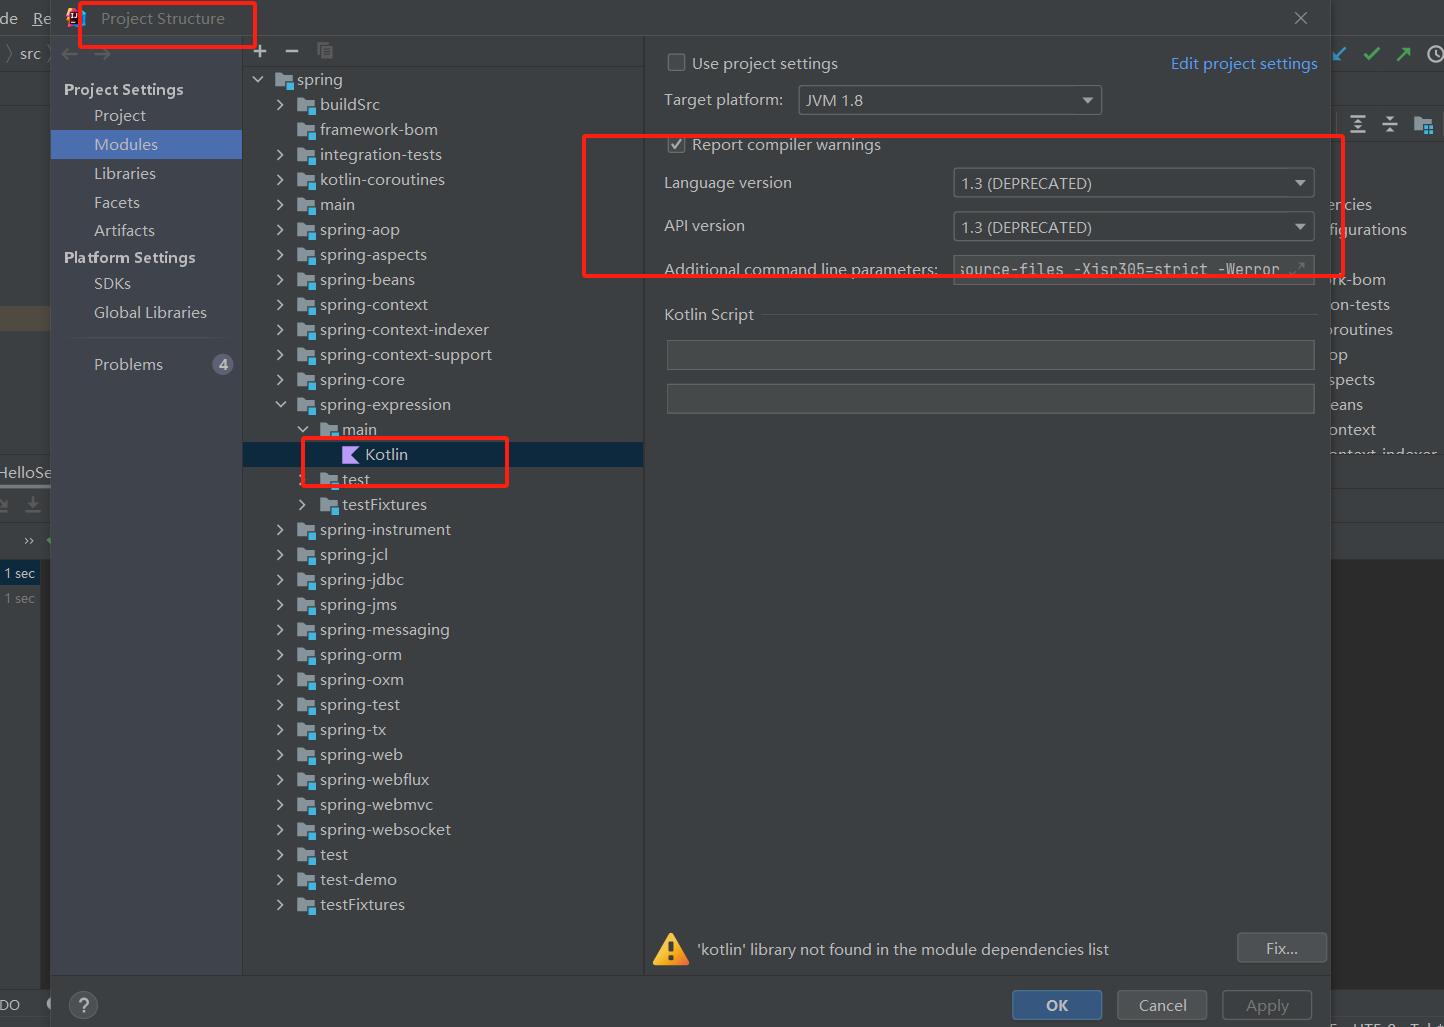The width and height of the screenshot is (1444, 1027).
Task: Select test-demo module
Action: 358,880
